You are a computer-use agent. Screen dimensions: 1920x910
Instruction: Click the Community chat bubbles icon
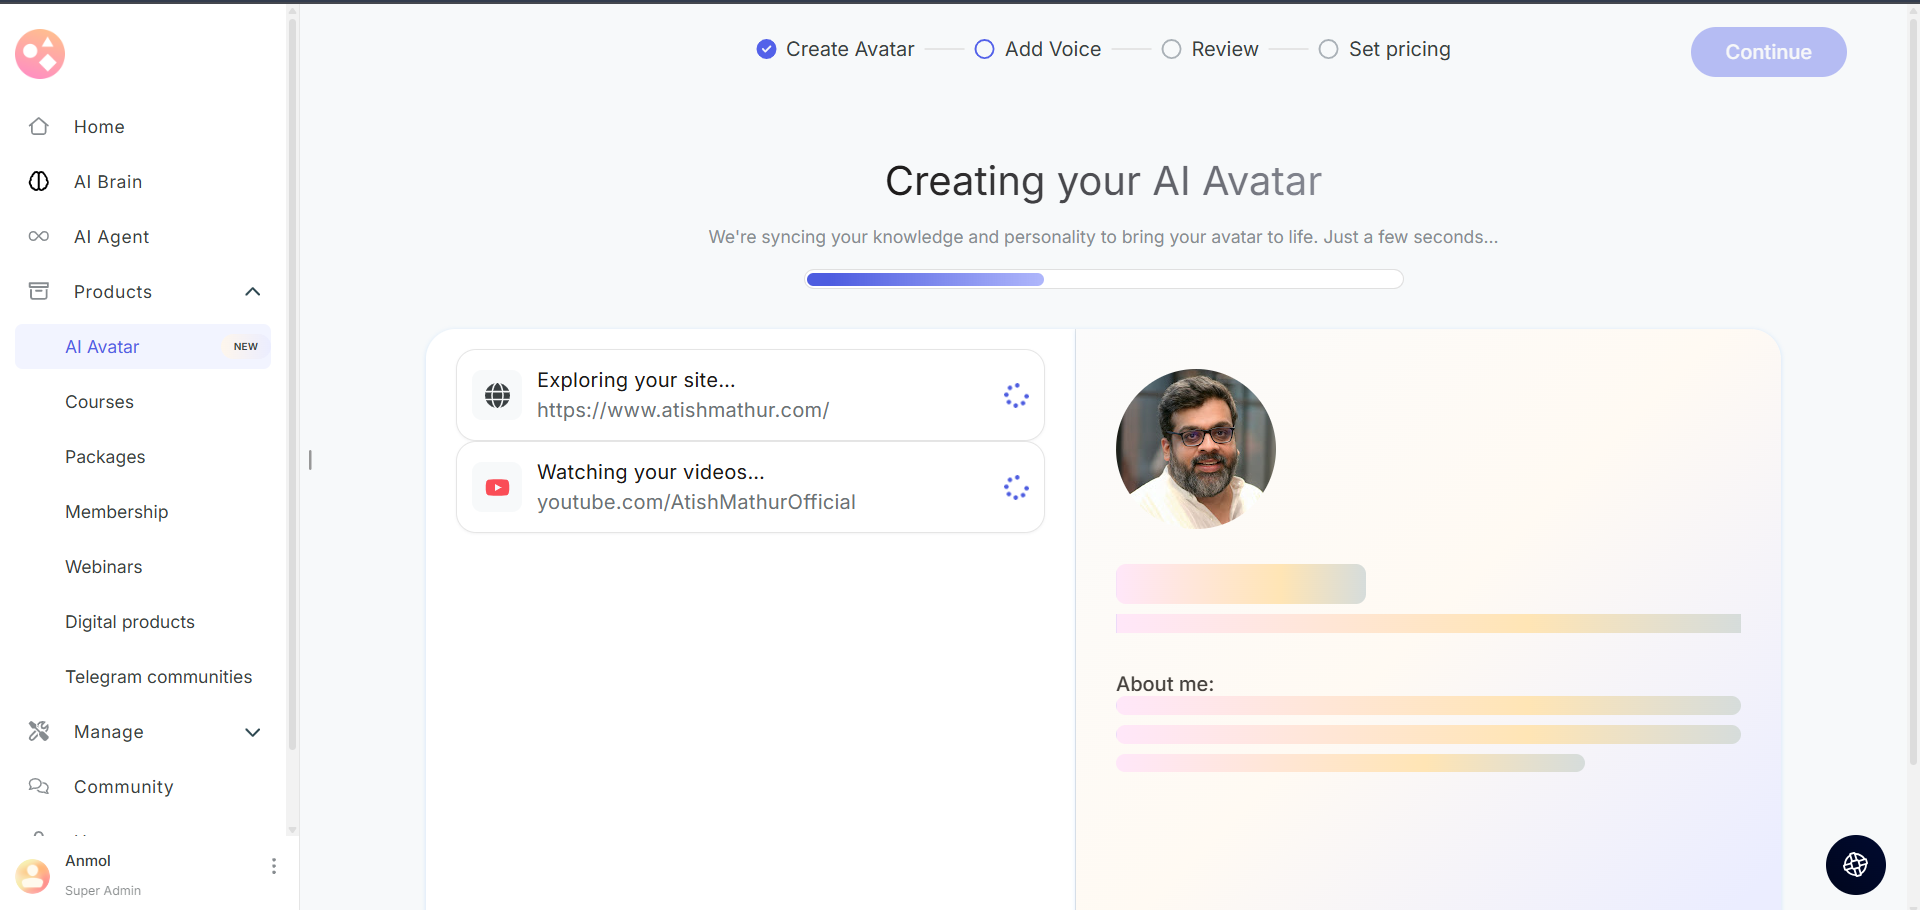[x=39, y=787]
